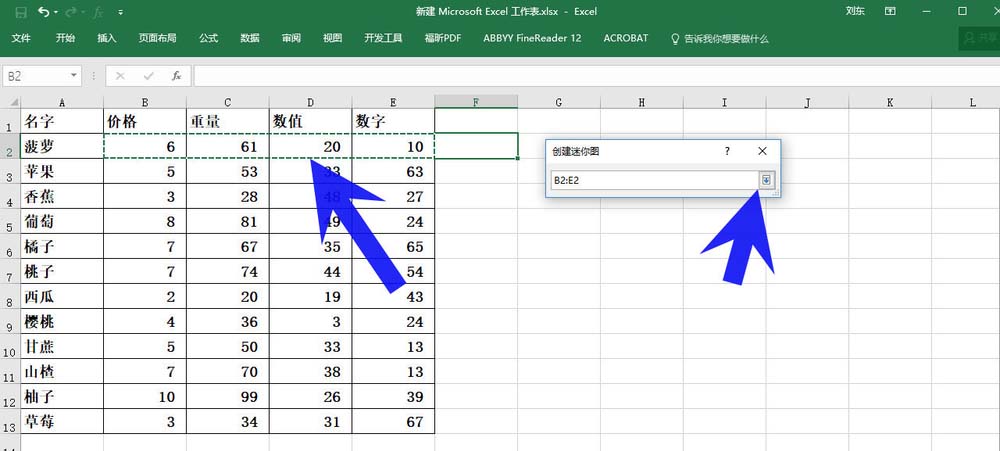Select cell containing 草莓
Image resolution: width=1000 pixels, height=451 pixels.
(62, 422)
